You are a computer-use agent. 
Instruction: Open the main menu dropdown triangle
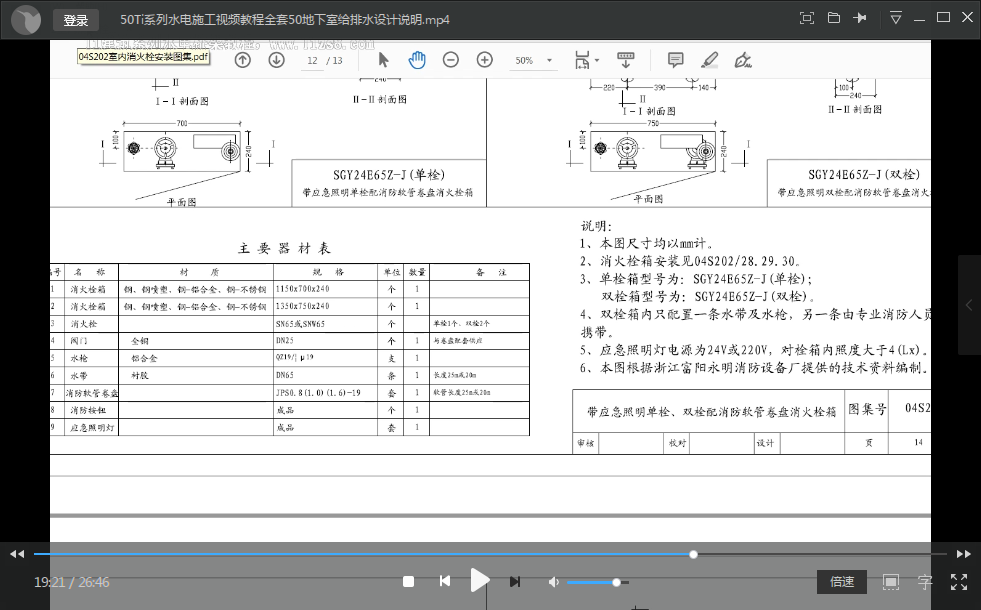click(896, 18)
